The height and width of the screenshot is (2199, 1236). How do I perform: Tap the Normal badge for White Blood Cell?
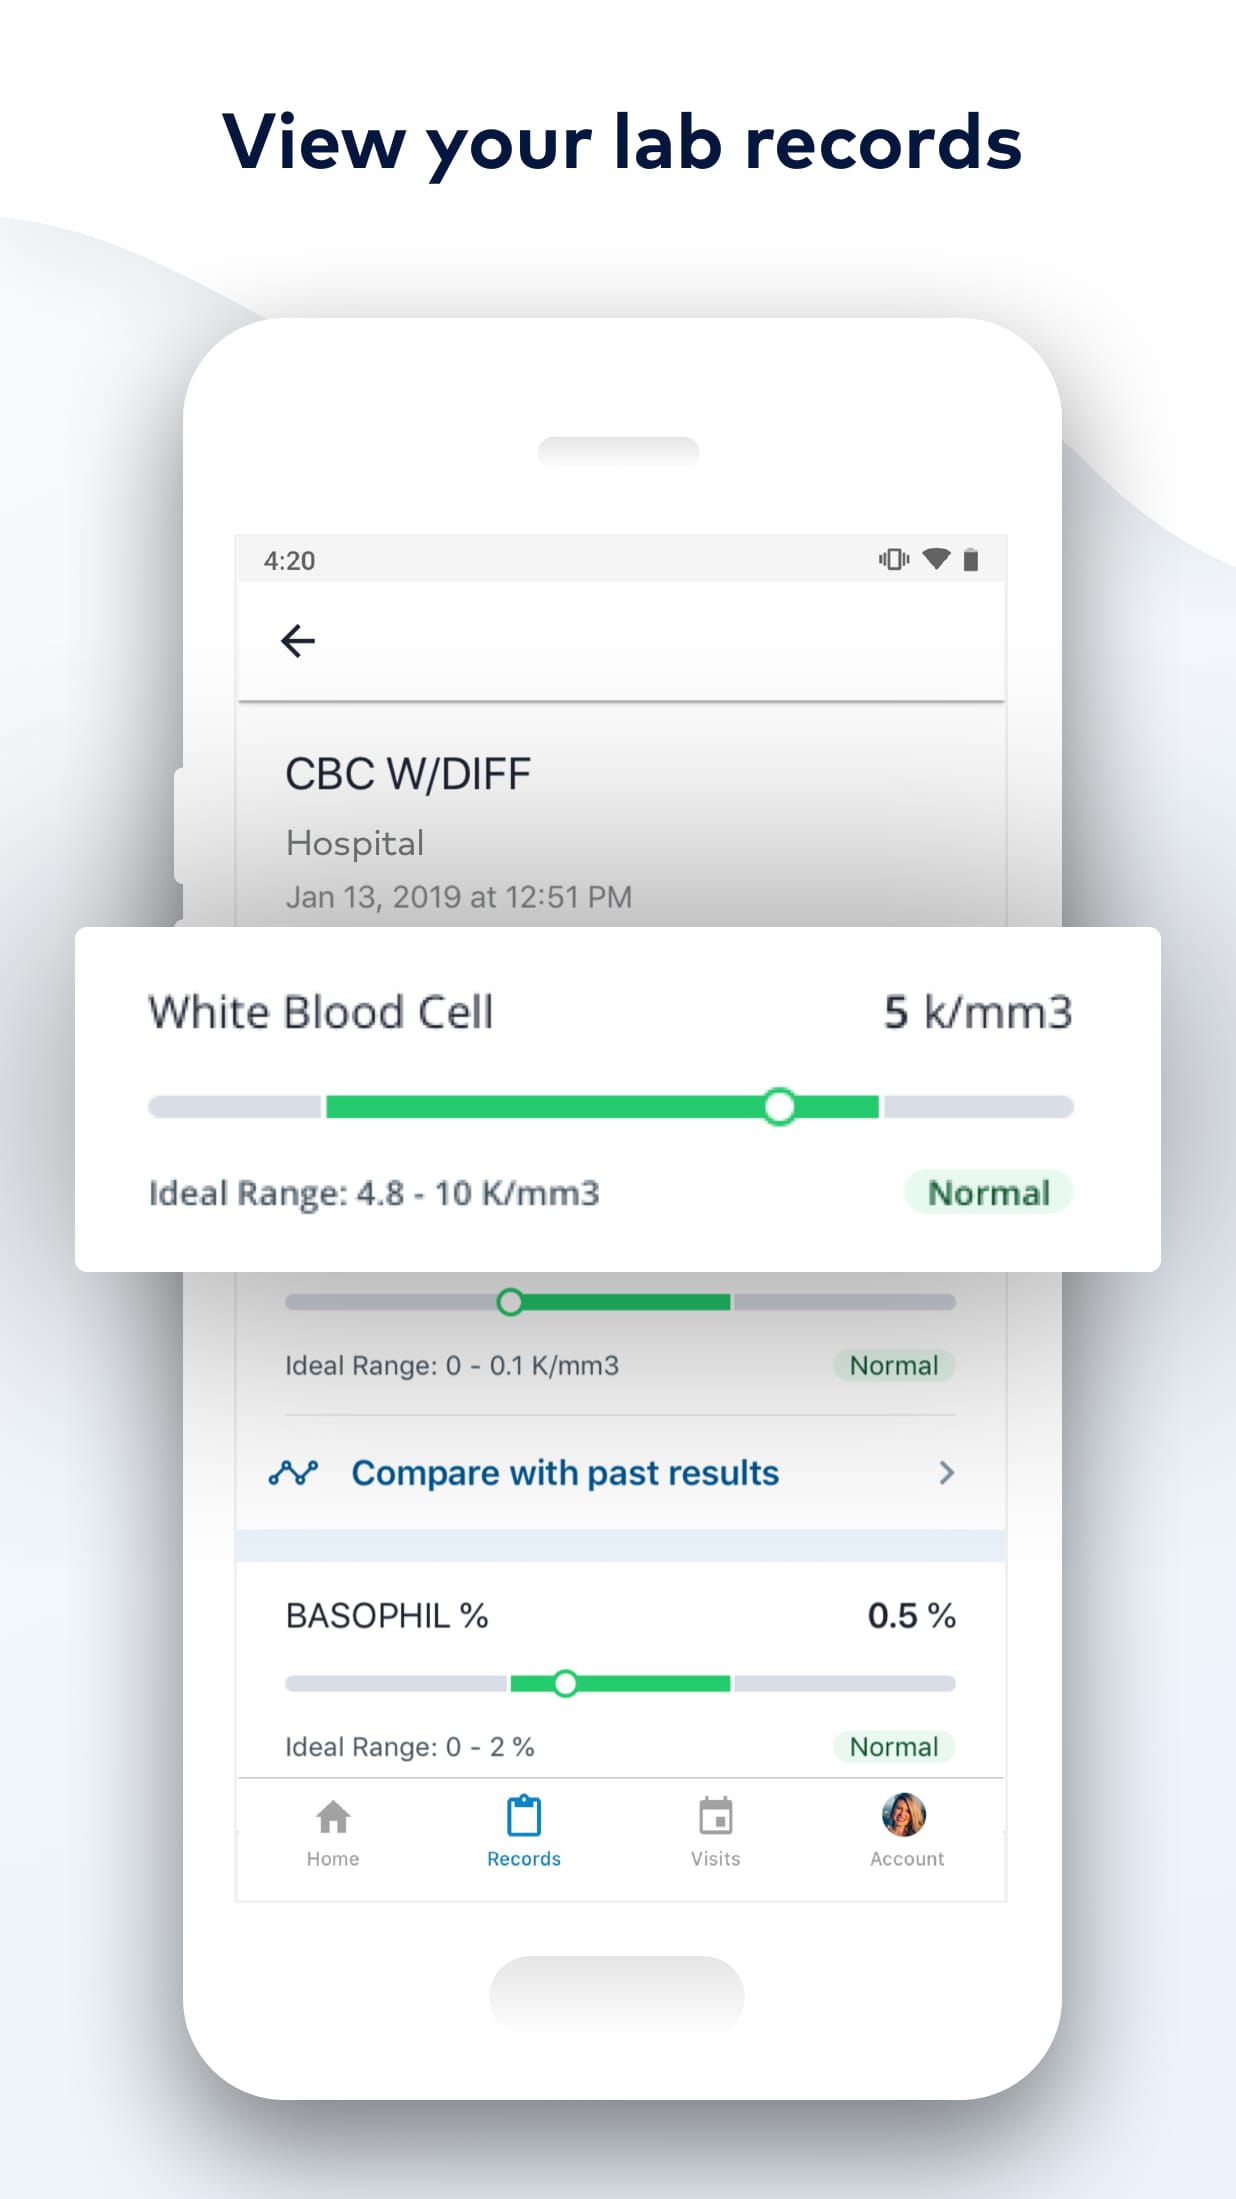988,1193
